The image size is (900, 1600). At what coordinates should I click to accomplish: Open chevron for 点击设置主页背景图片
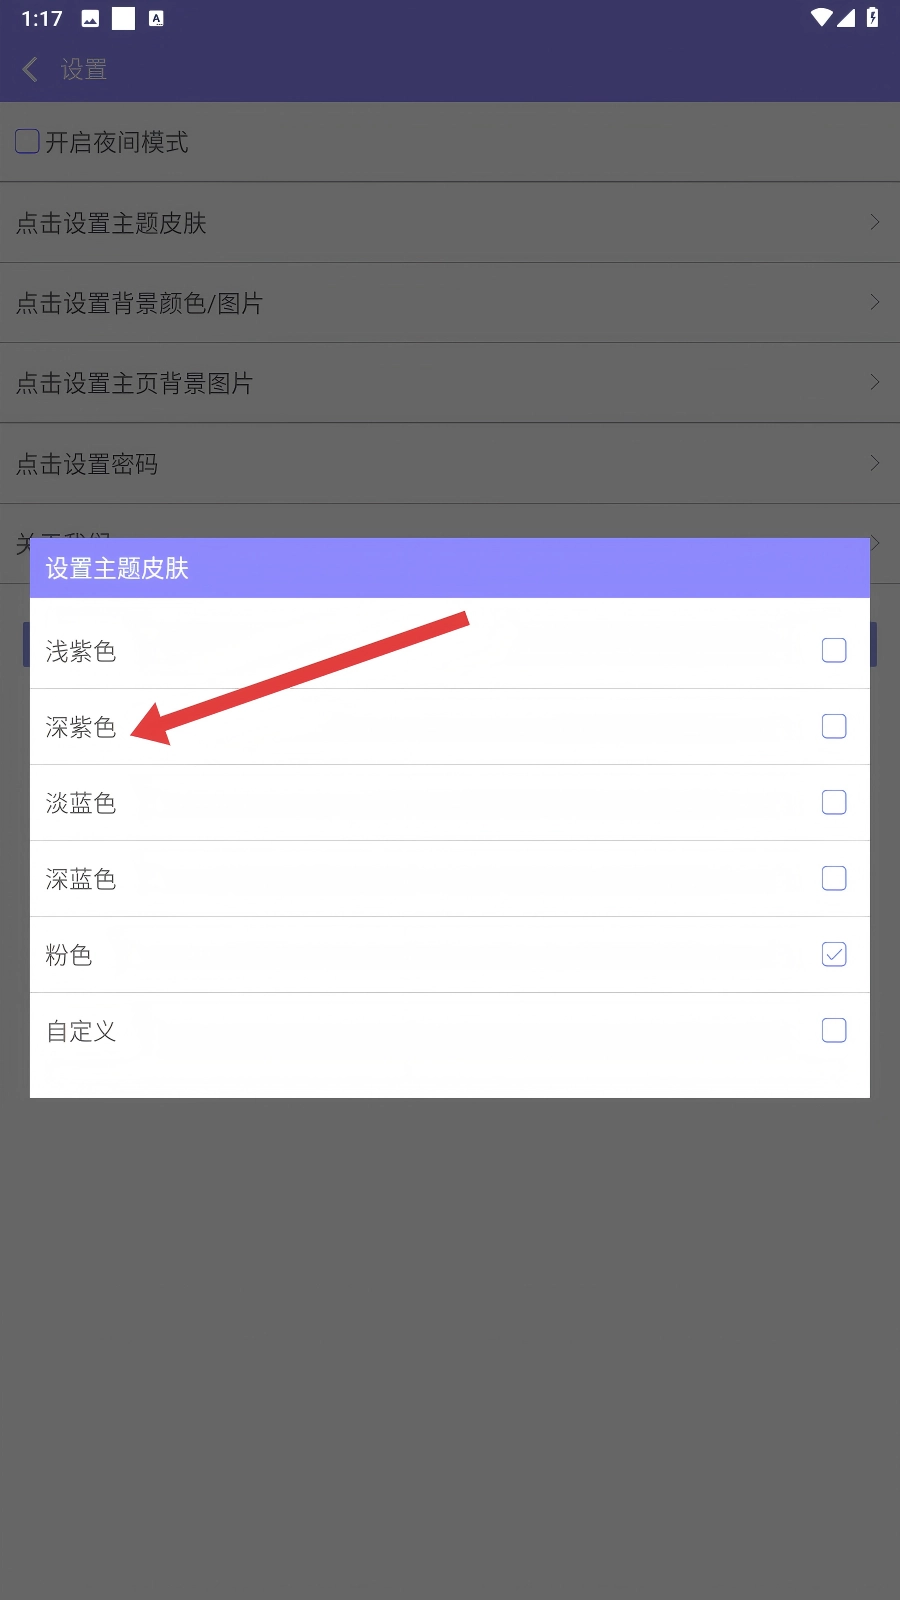coord(875,382)
